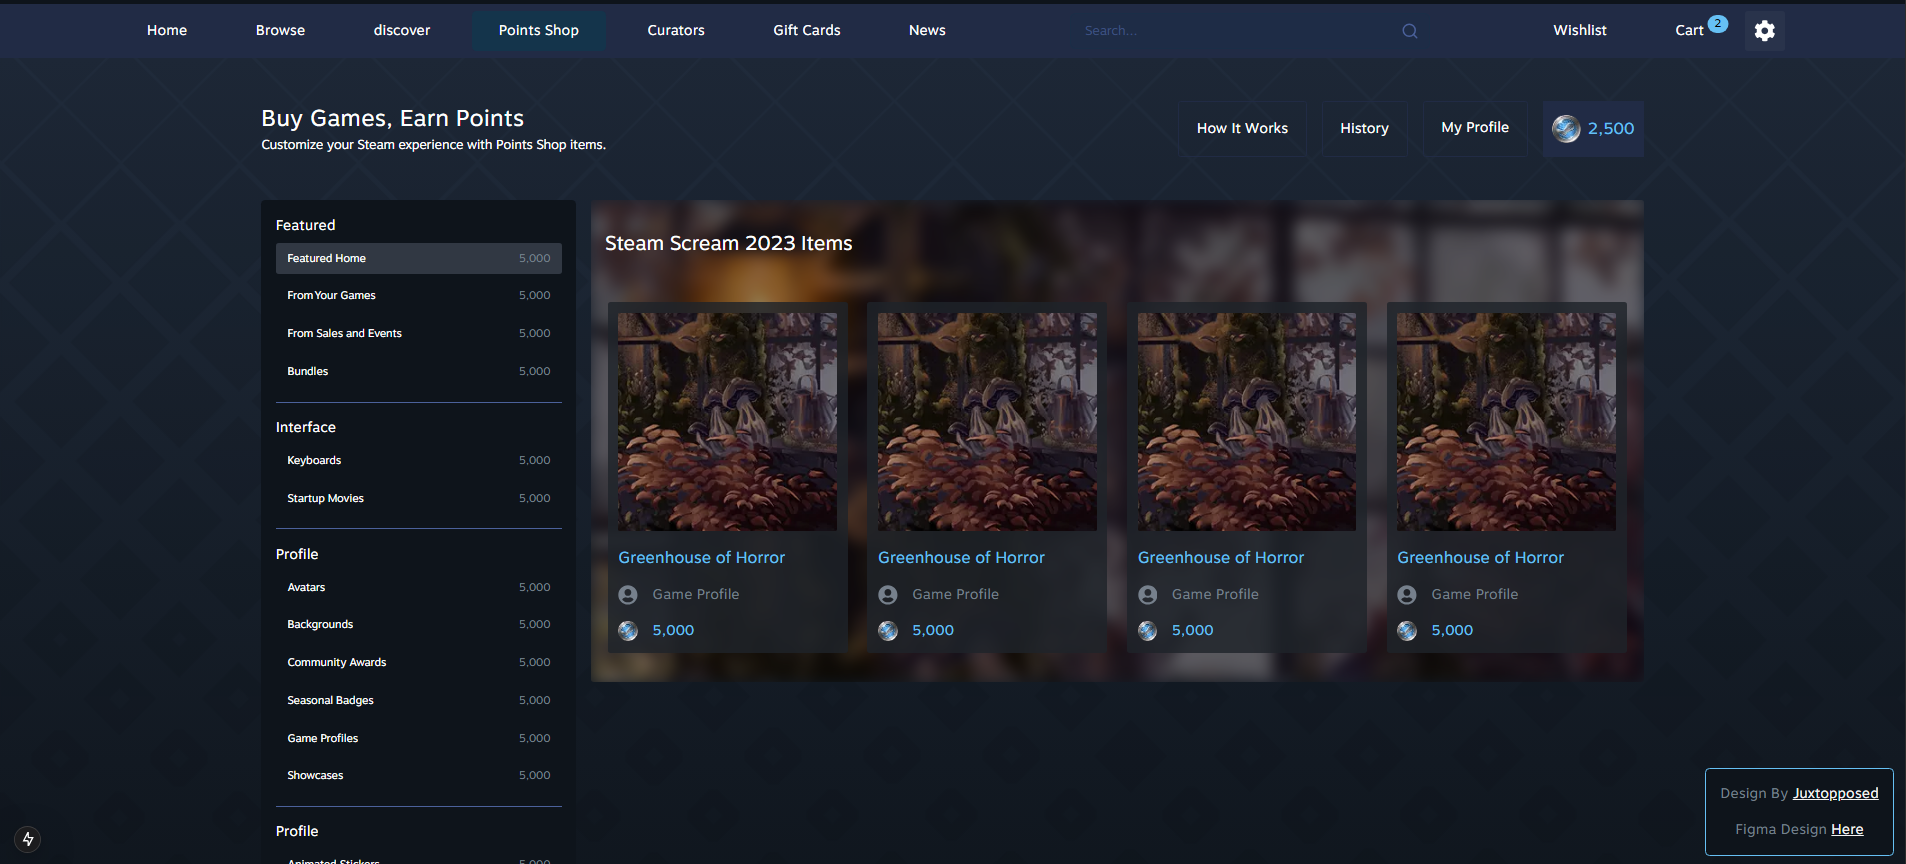
Task: Open the Avatars category
Action: [x=418, y=588]
